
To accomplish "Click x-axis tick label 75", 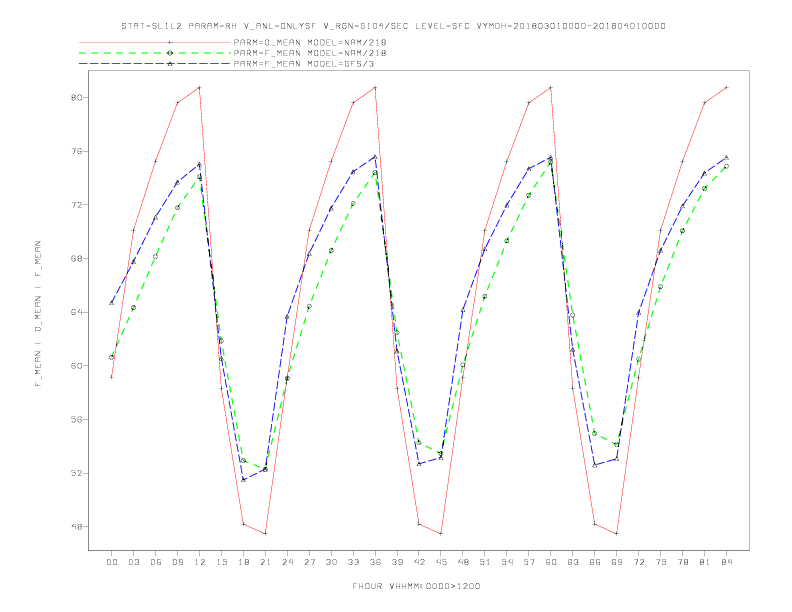I will (661, 562).
